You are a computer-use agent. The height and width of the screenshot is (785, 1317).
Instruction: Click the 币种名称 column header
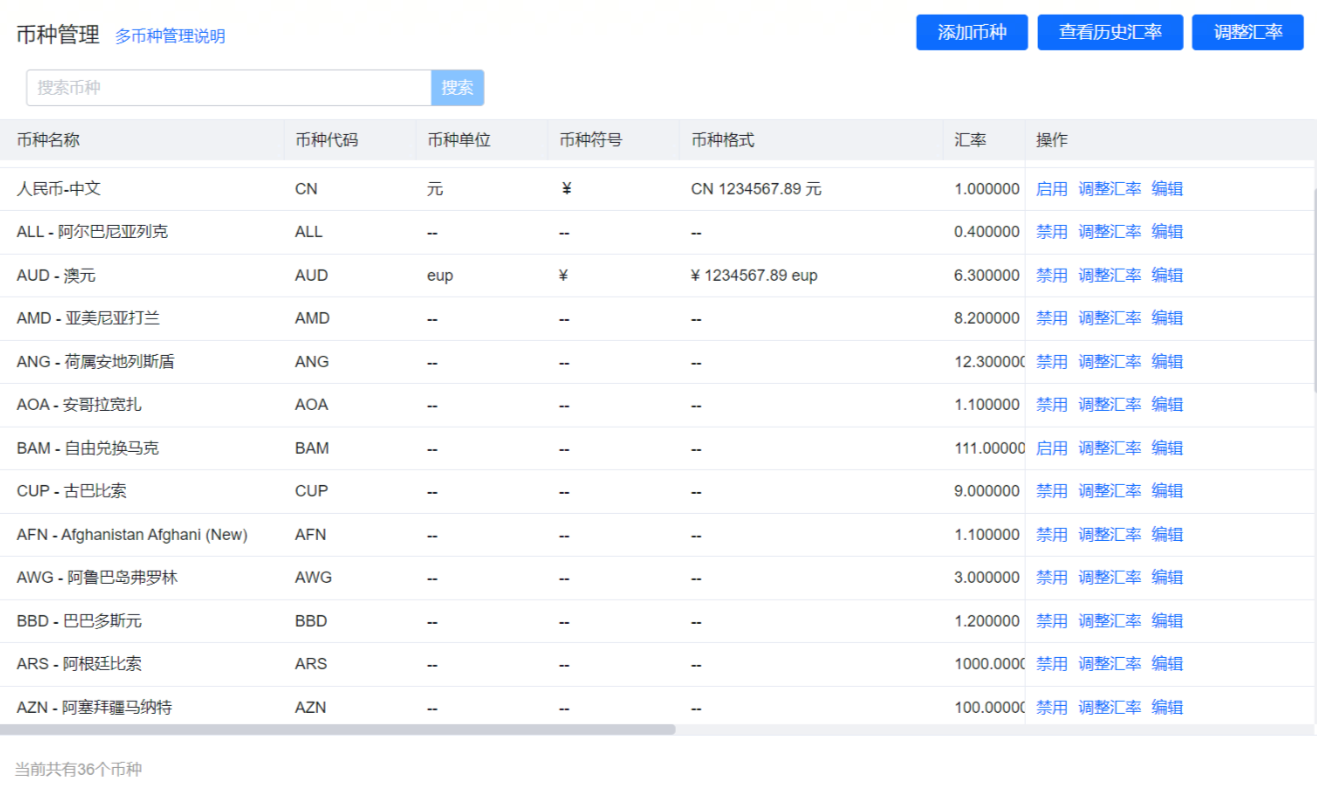click(x=142, y=140)
